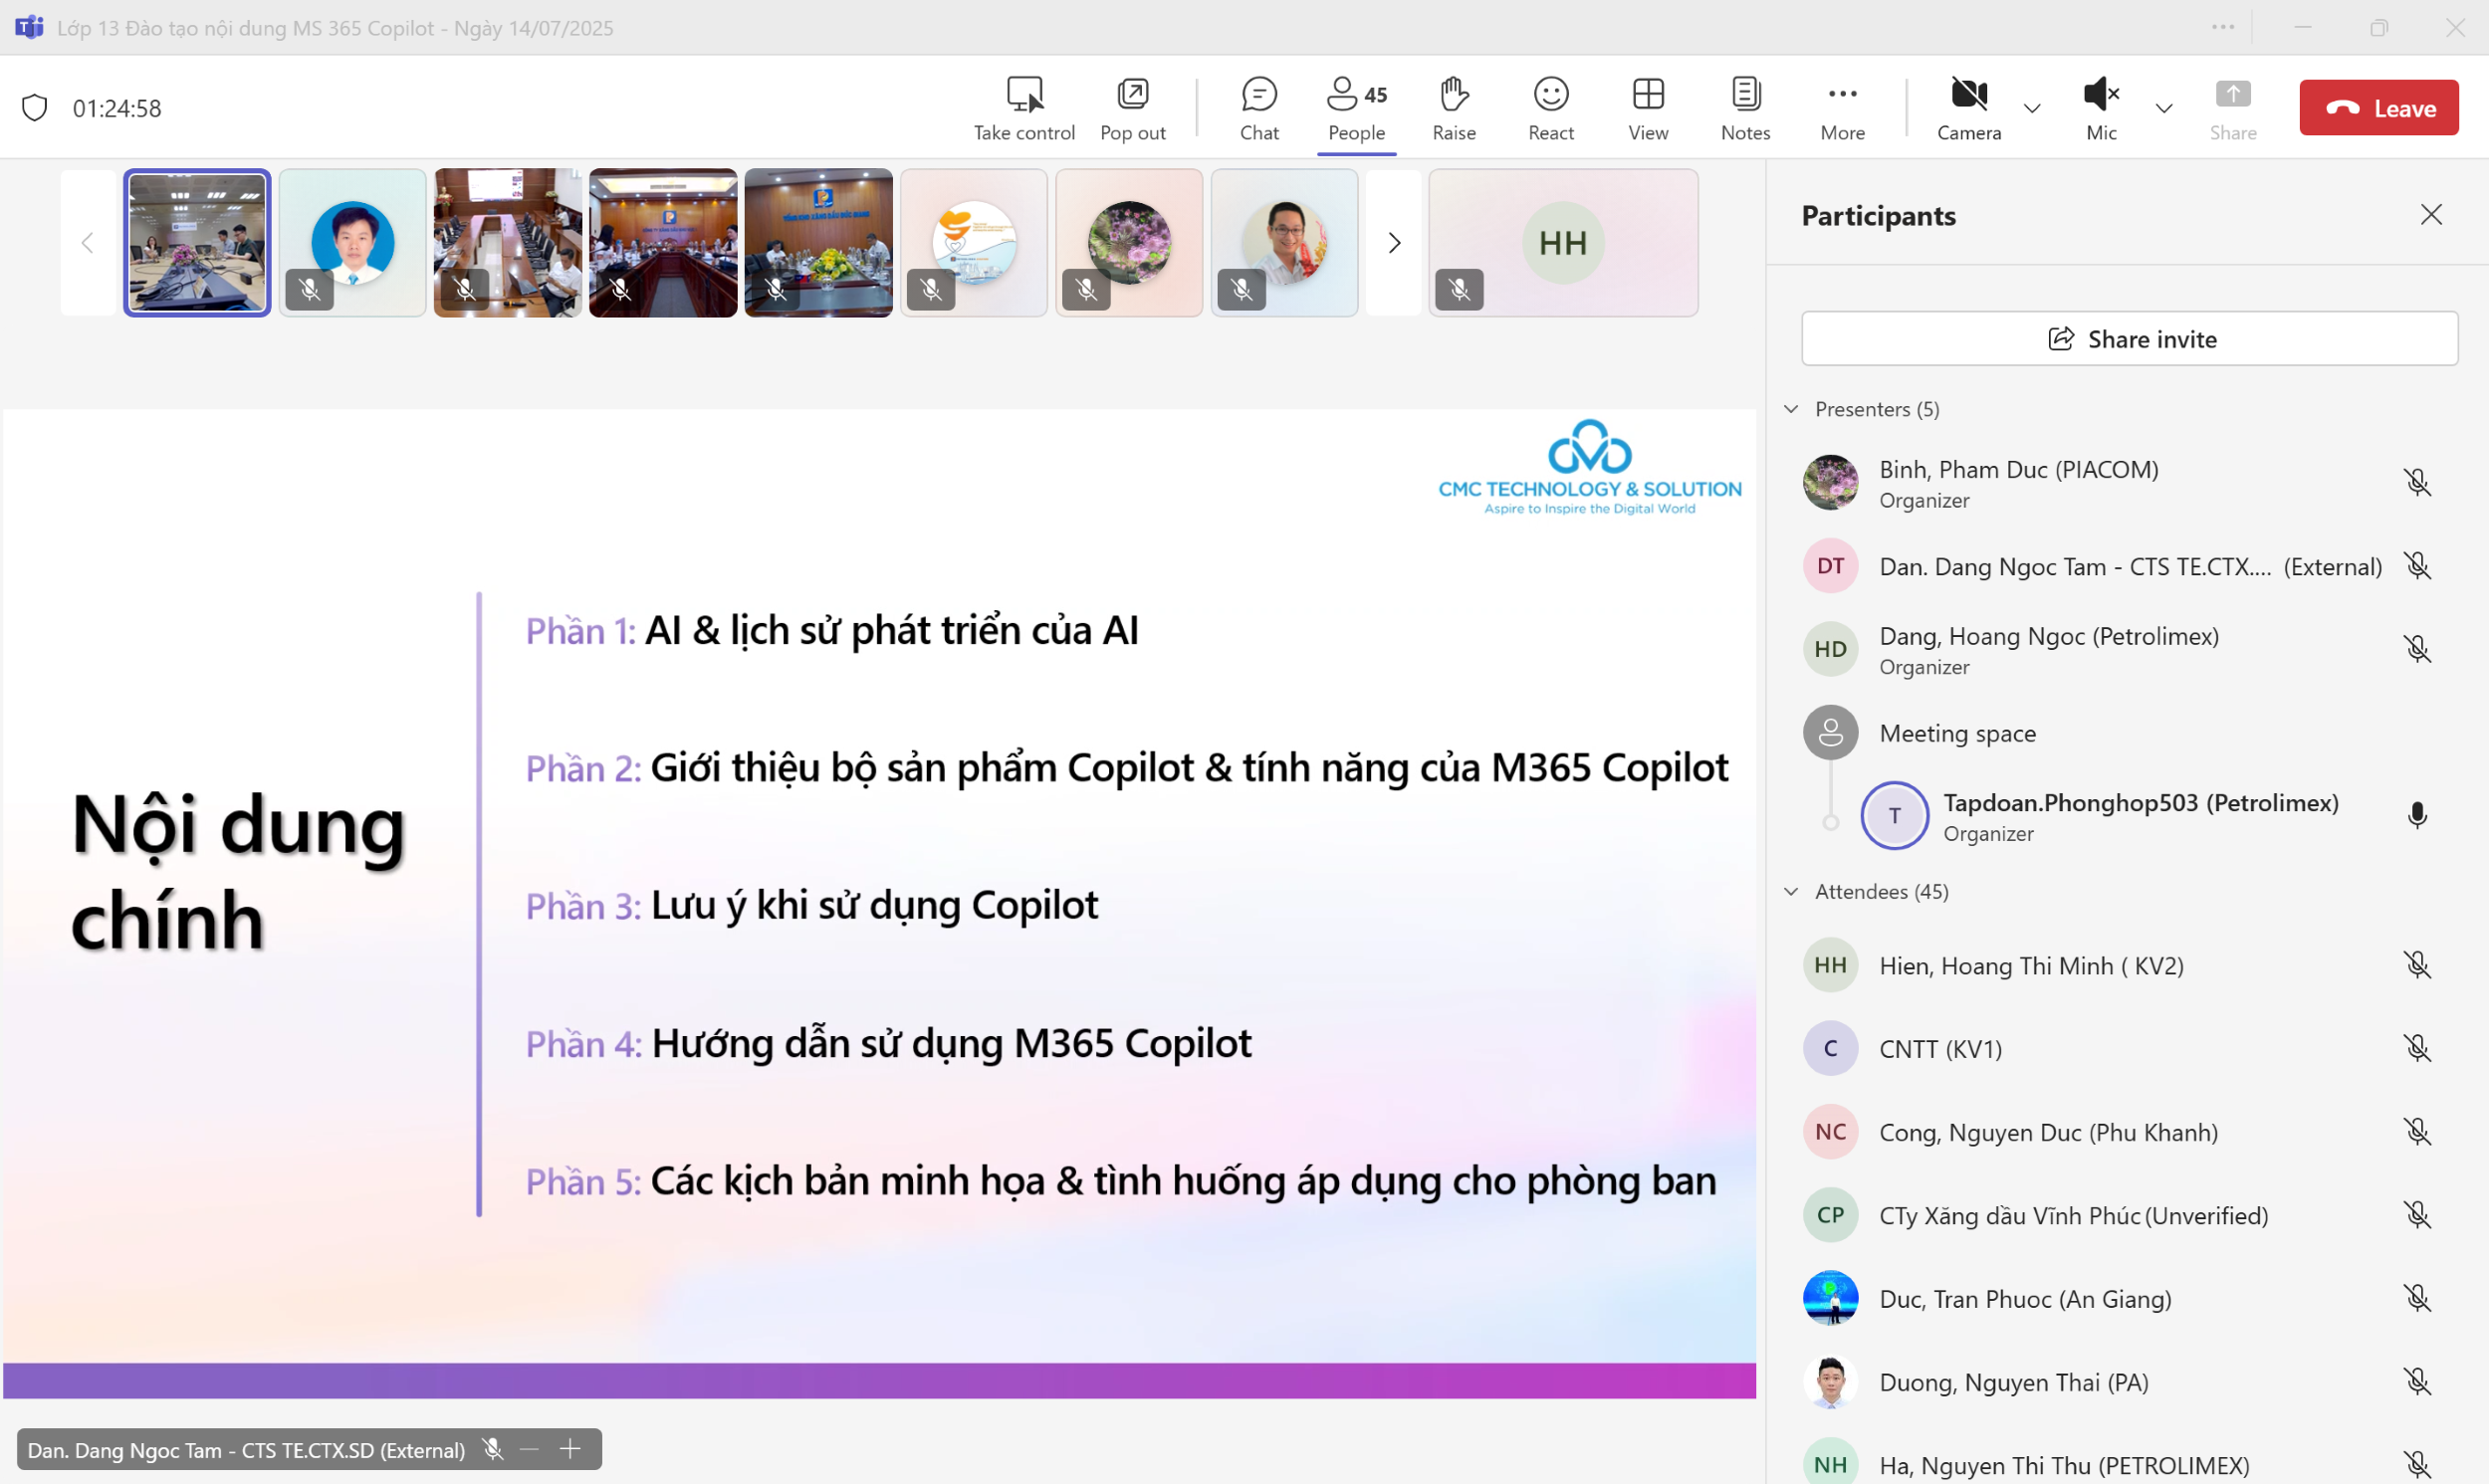
Task: Open the React emoji menu
Action: coord(1550,106)
